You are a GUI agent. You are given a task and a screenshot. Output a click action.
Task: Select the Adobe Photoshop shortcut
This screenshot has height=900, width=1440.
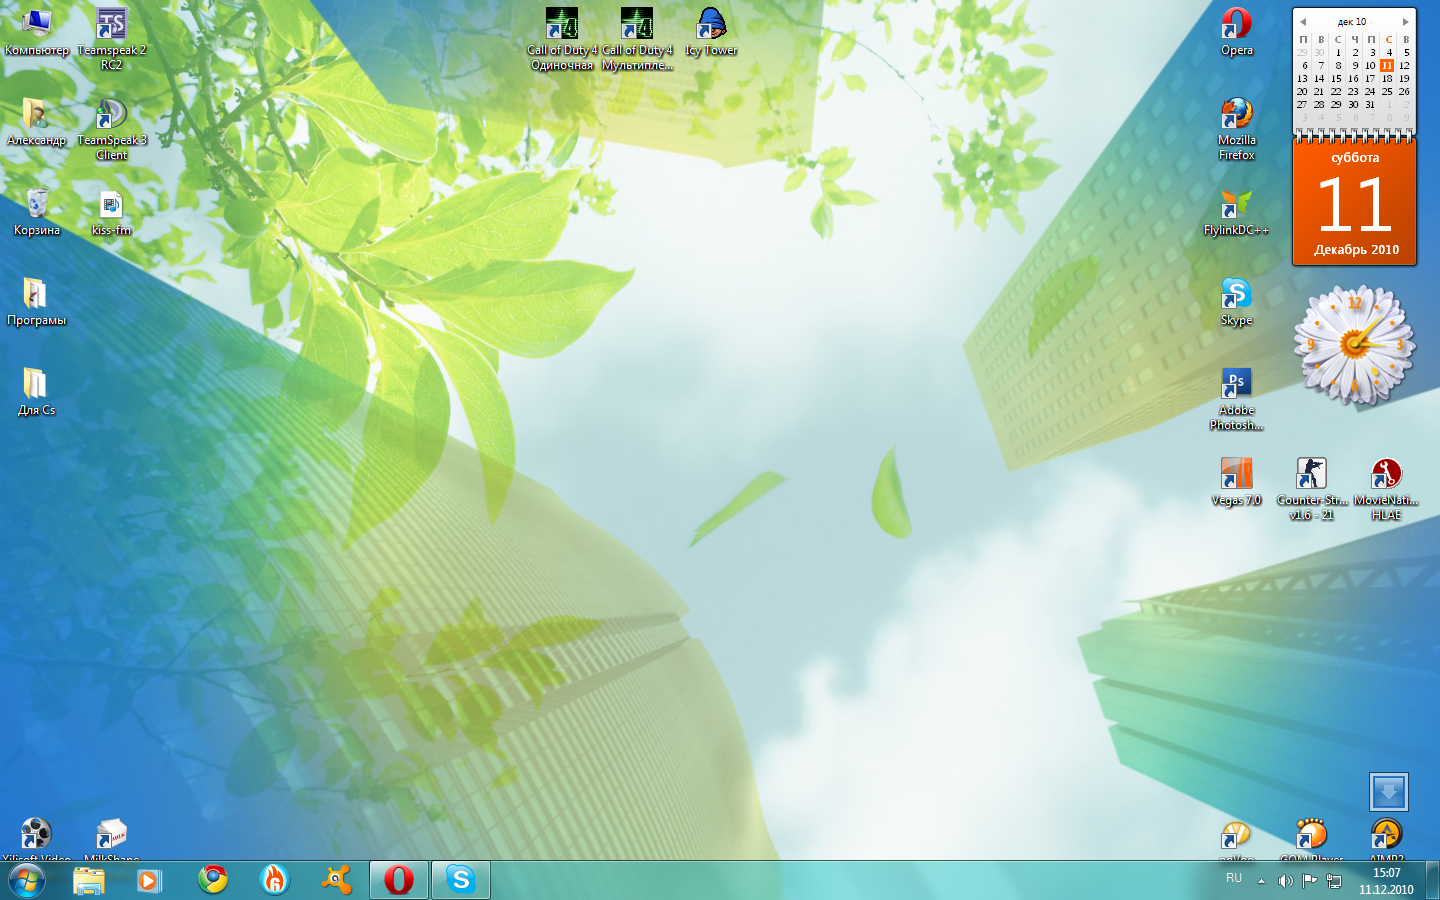click(x=1236, y=385)
